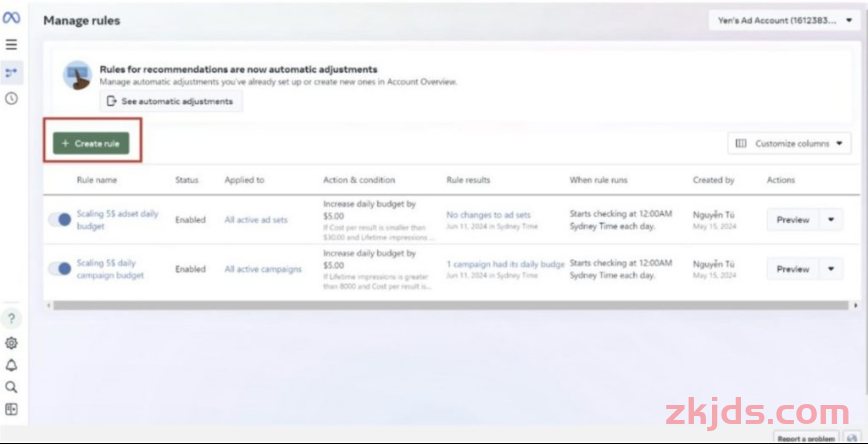This screenshot has width=868, height=444.
Task: Open the help question mark icon
Action: click(11, 318)
